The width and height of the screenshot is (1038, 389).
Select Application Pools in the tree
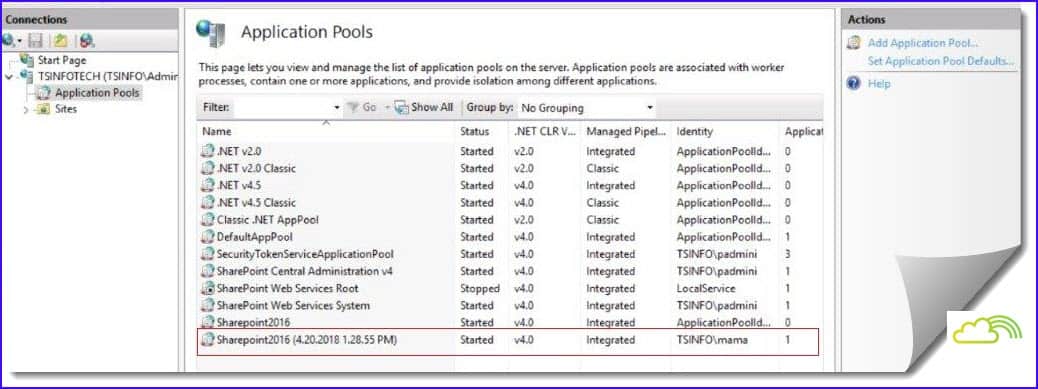(97, 93)
